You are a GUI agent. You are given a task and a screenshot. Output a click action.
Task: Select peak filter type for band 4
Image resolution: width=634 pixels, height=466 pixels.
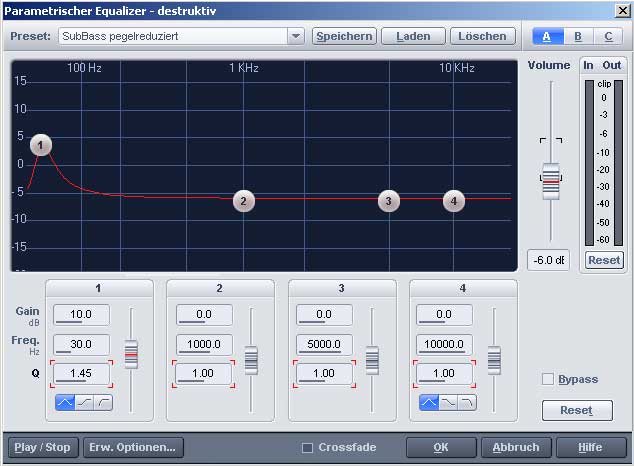click(x=429, y=402)
